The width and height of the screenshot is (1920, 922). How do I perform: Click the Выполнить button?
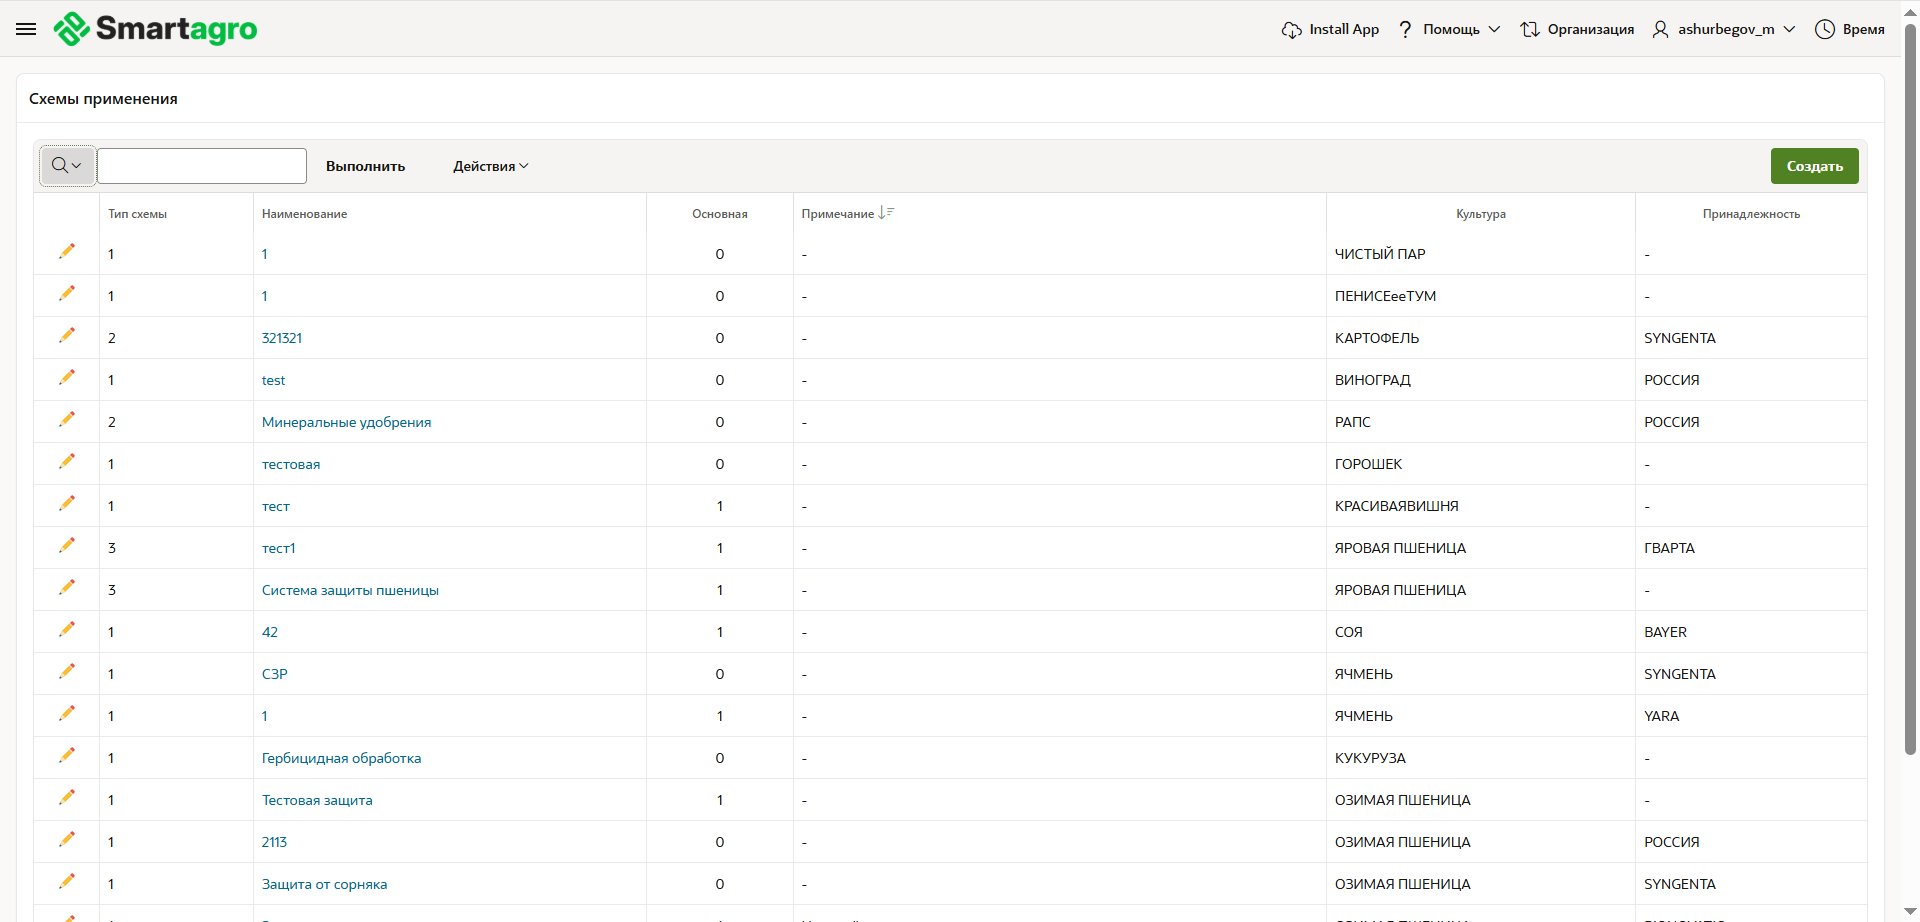[365, 166]
